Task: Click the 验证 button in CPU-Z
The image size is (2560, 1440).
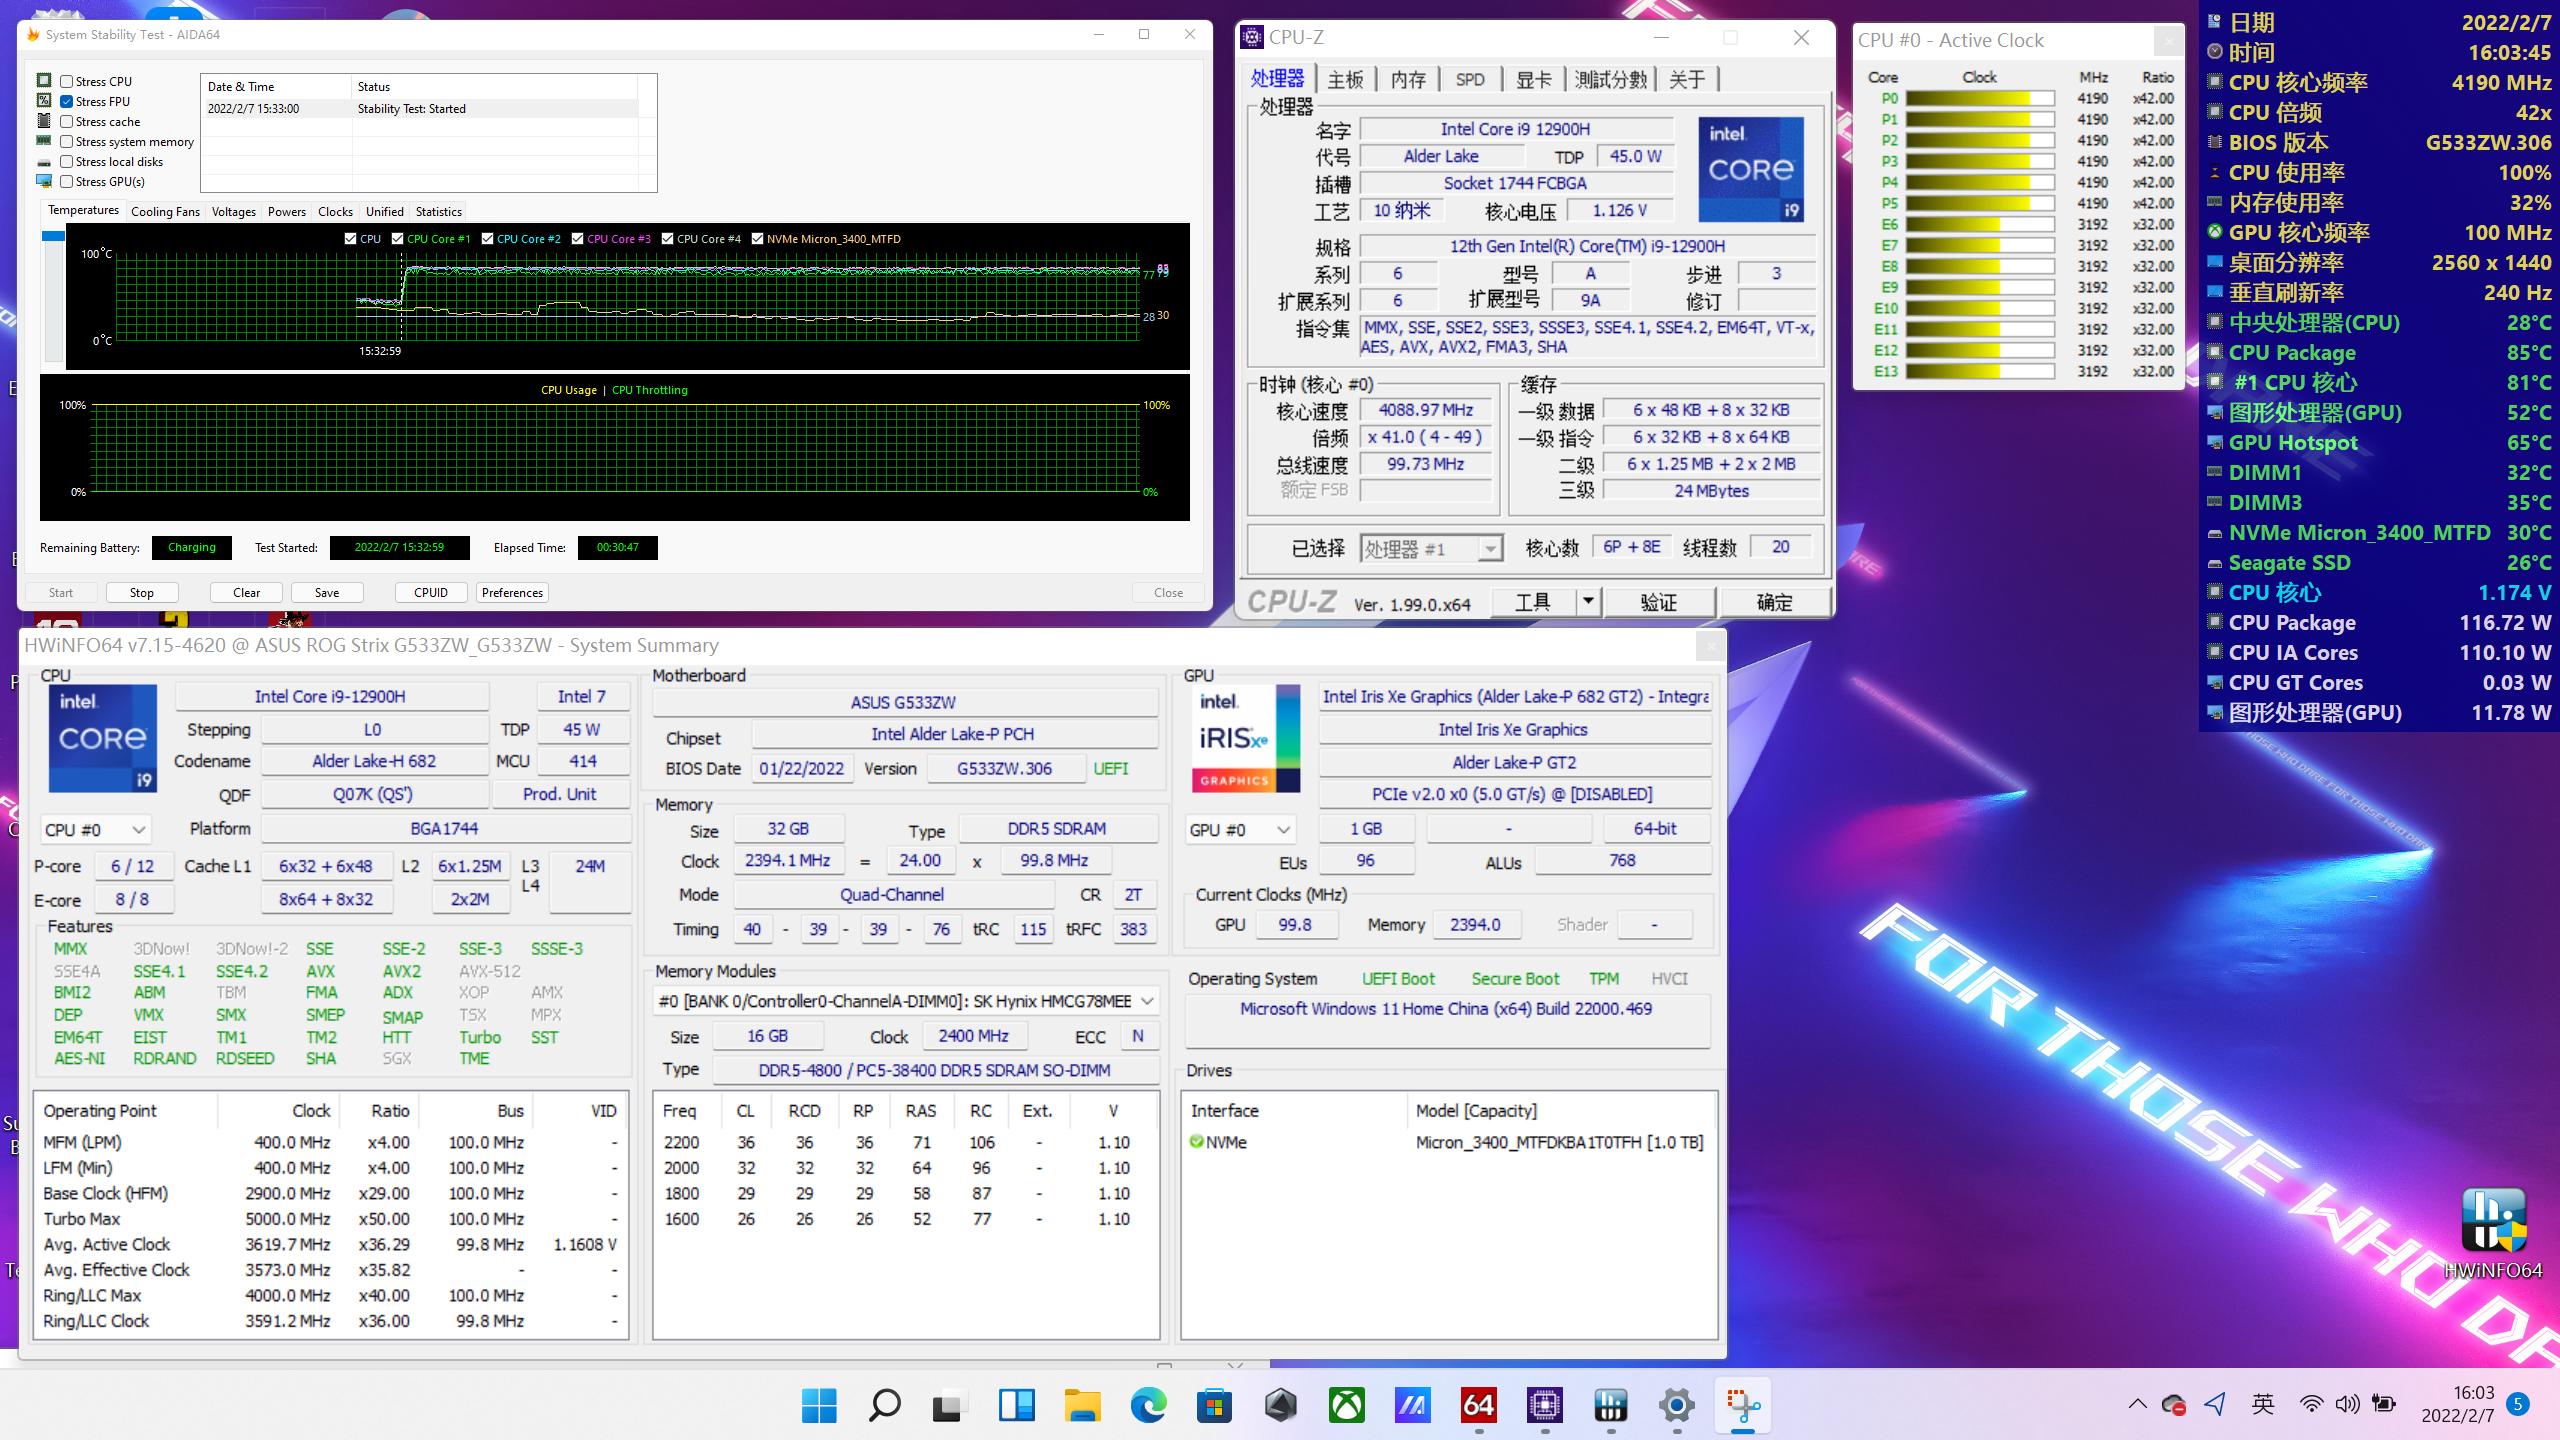Action: click(x=1659, y=602)
